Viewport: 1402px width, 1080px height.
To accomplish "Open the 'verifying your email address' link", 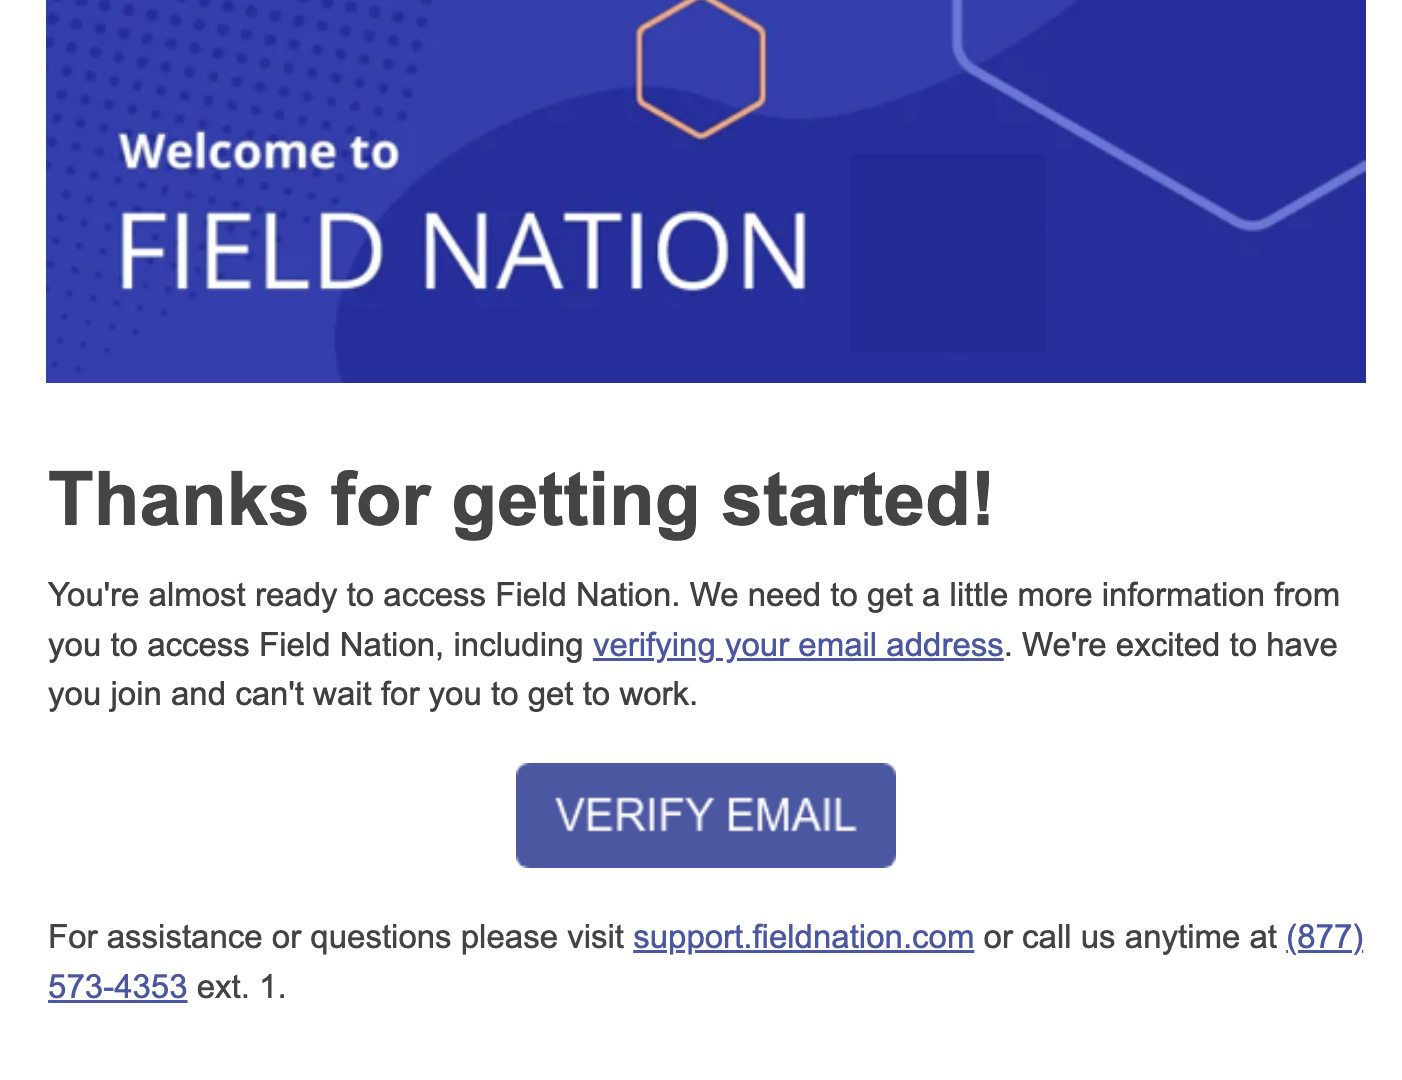I will [798, 645].
